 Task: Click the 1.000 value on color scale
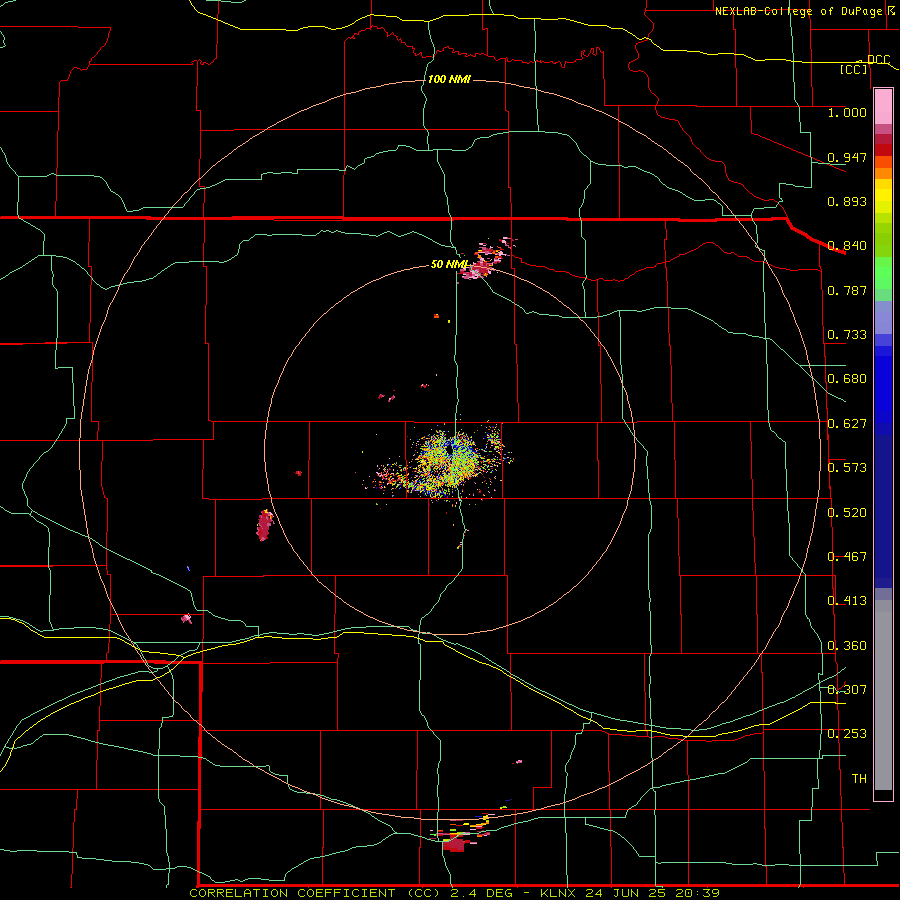[847, 112]
